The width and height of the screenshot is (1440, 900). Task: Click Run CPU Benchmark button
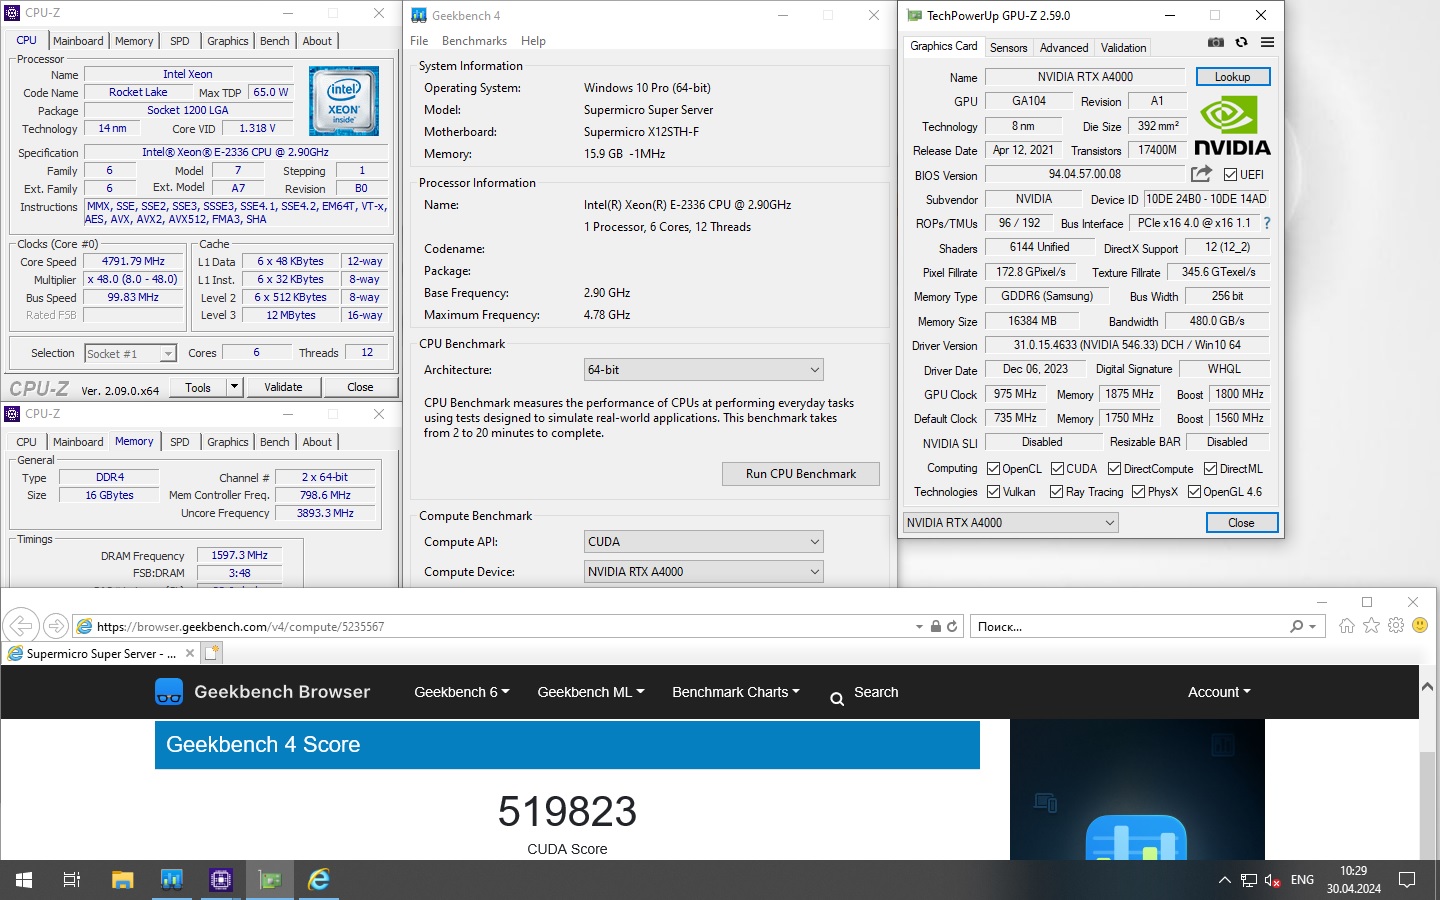pos(801,474)
